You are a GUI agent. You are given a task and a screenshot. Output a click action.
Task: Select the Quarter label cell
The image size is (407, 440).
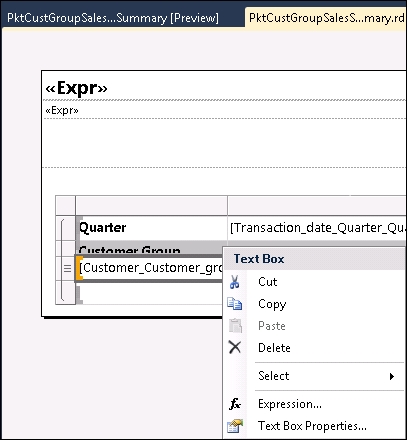[152, 228]
